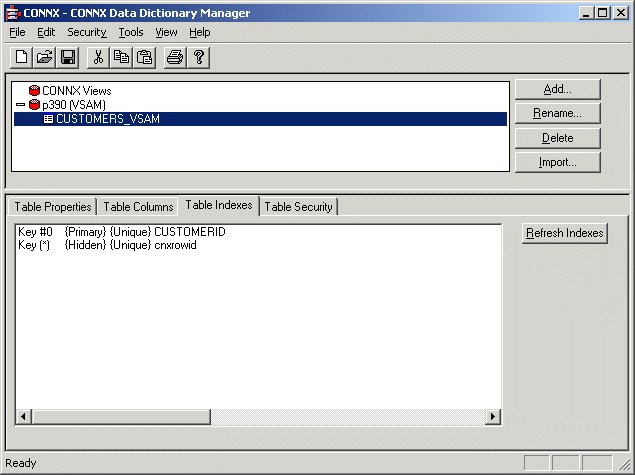Screen dimensions: 635x475
Task: Close the CONNX Data Dictionary Manager window
Action: [621, 13]
